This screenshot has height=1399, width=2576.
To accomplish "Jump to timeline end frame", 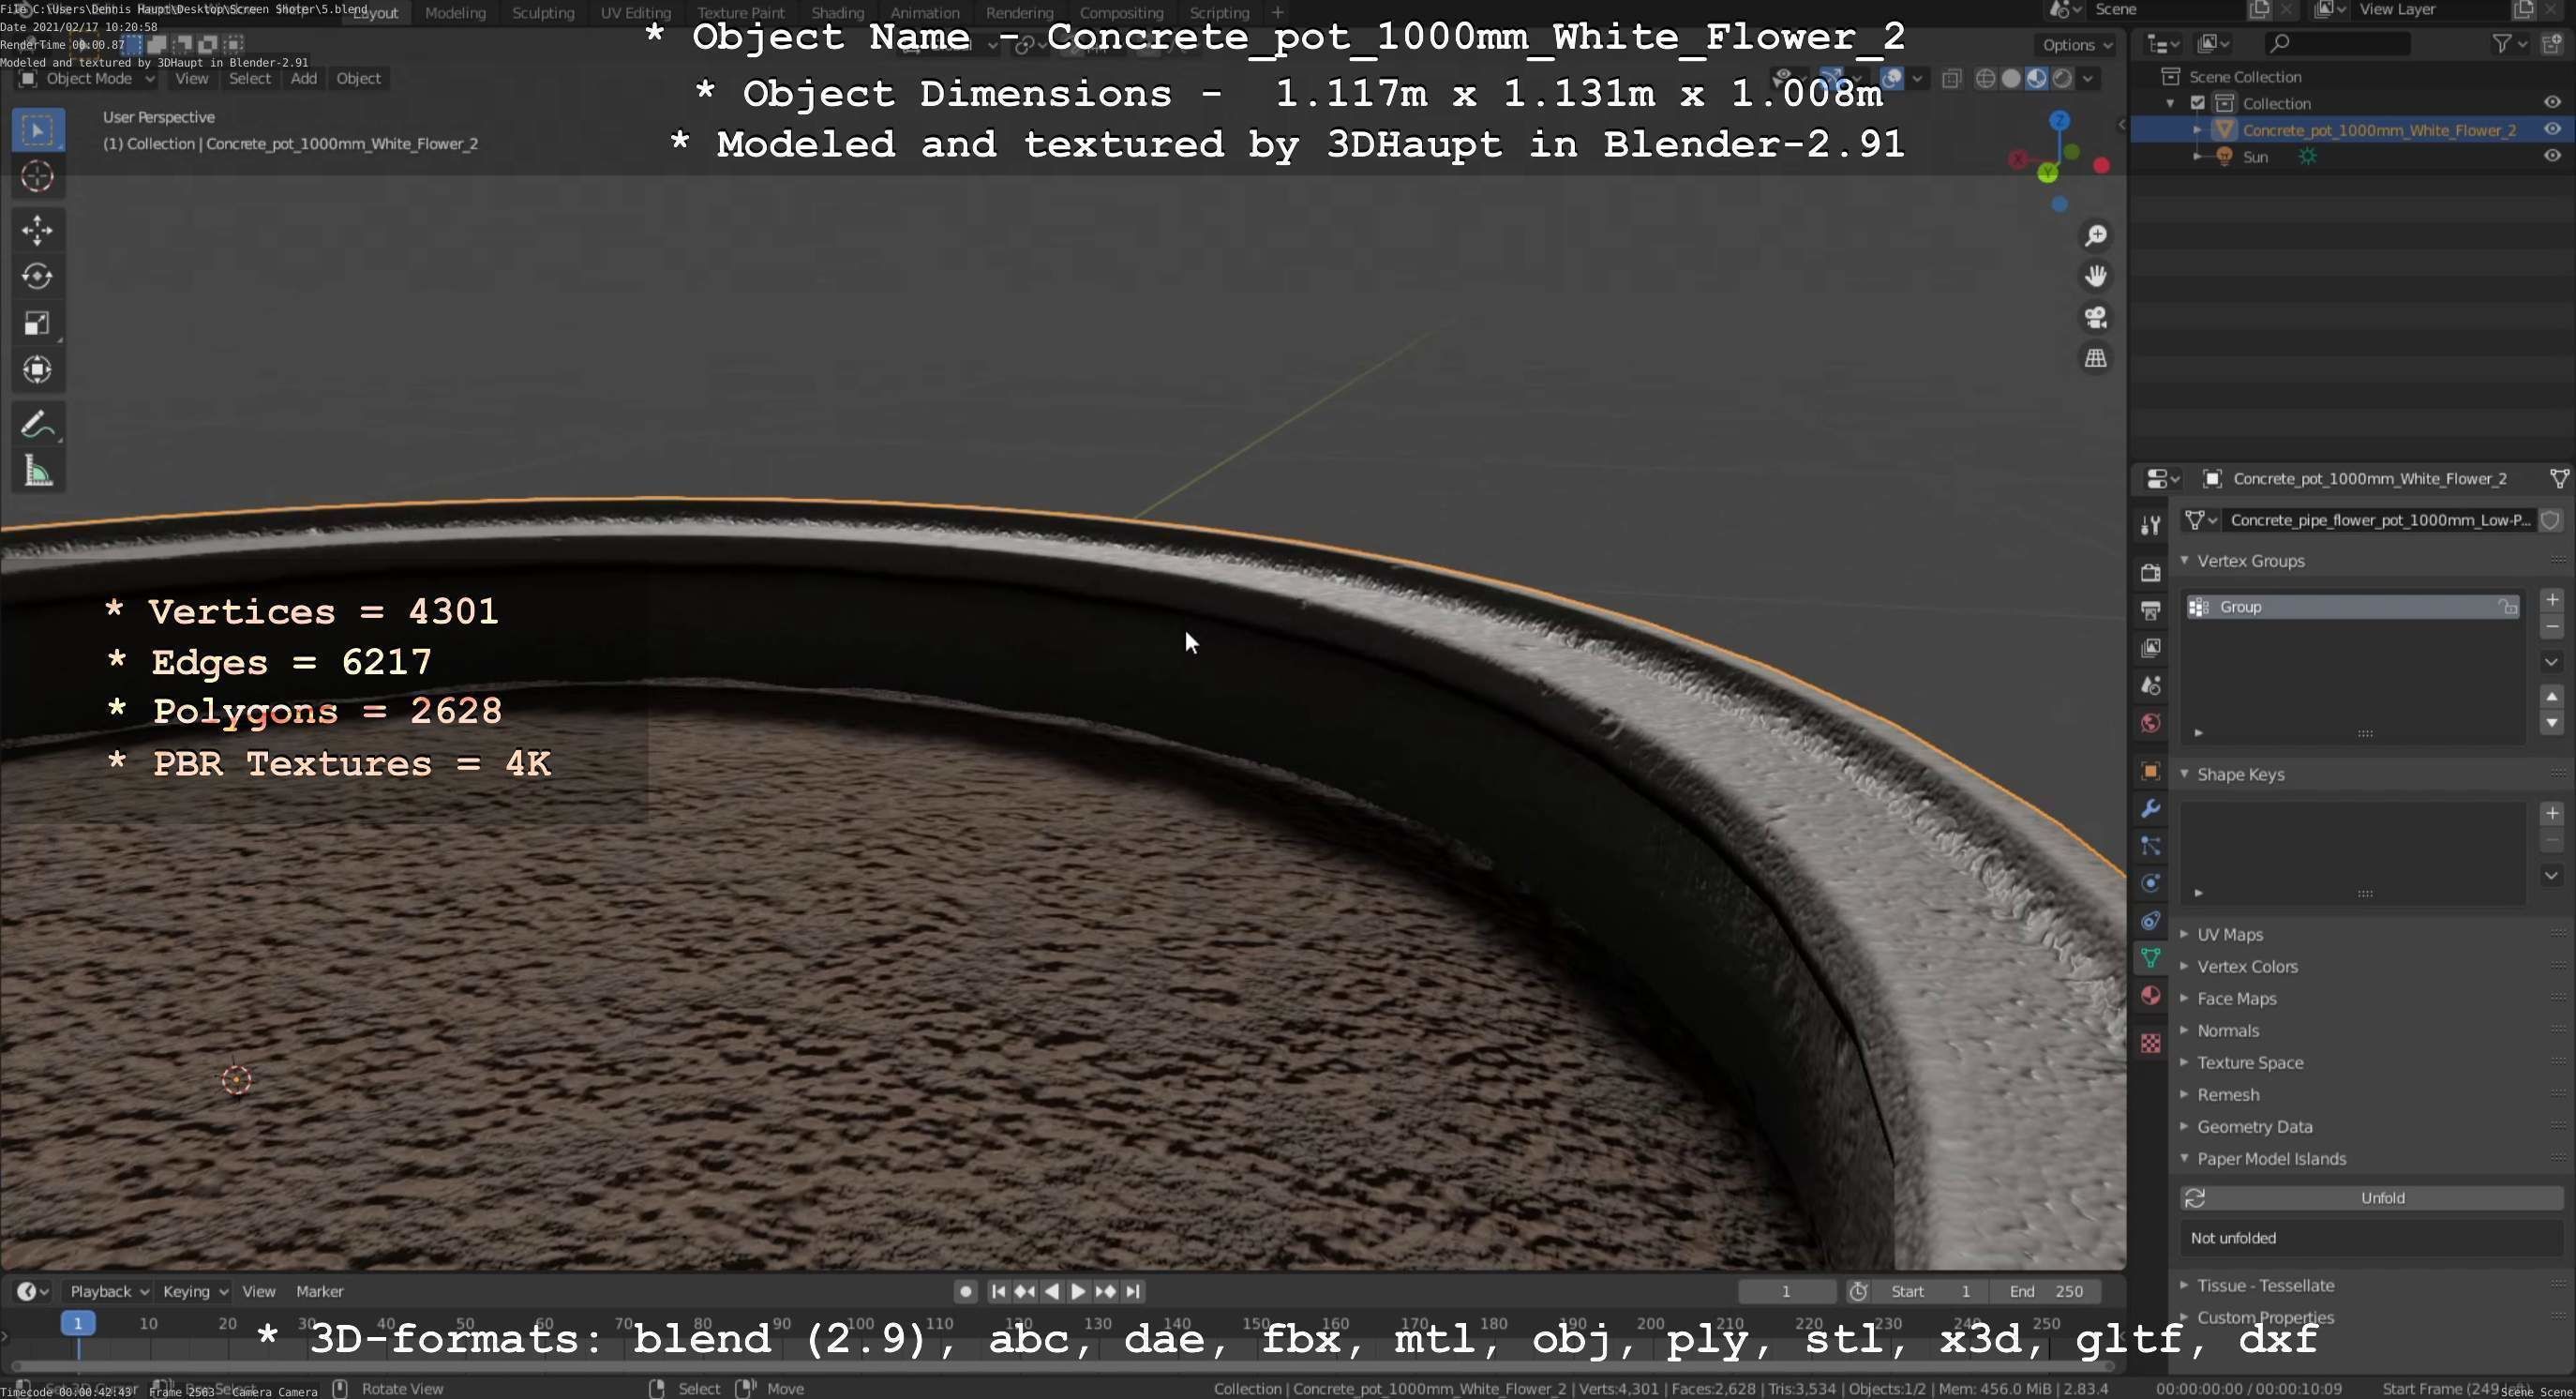I will [x=1133, y=1291].
